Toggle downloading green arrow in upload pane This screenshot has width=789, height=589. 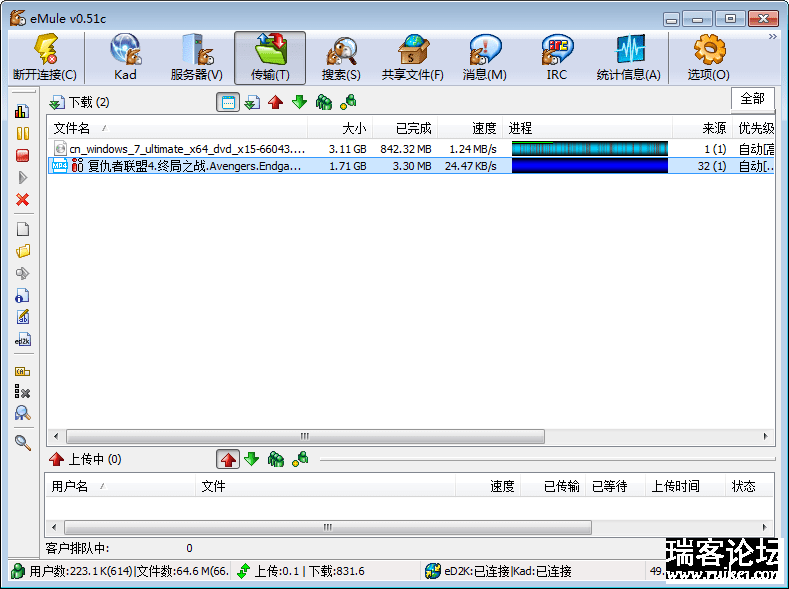click(x=252, y=459)
